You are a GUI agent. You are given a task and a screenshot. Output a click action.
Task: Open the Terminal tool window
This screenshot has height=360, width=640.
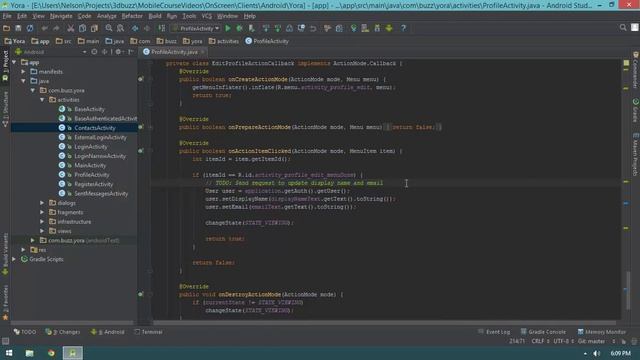point(149,332)
